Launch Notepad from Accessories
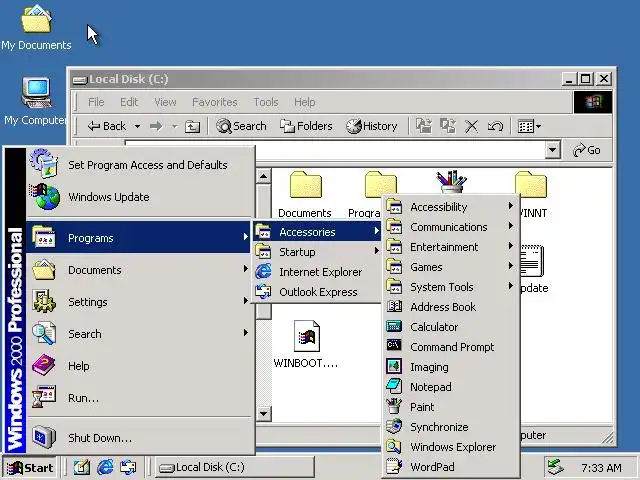Viewport: 640px width, 480px height. coord(451,387)
